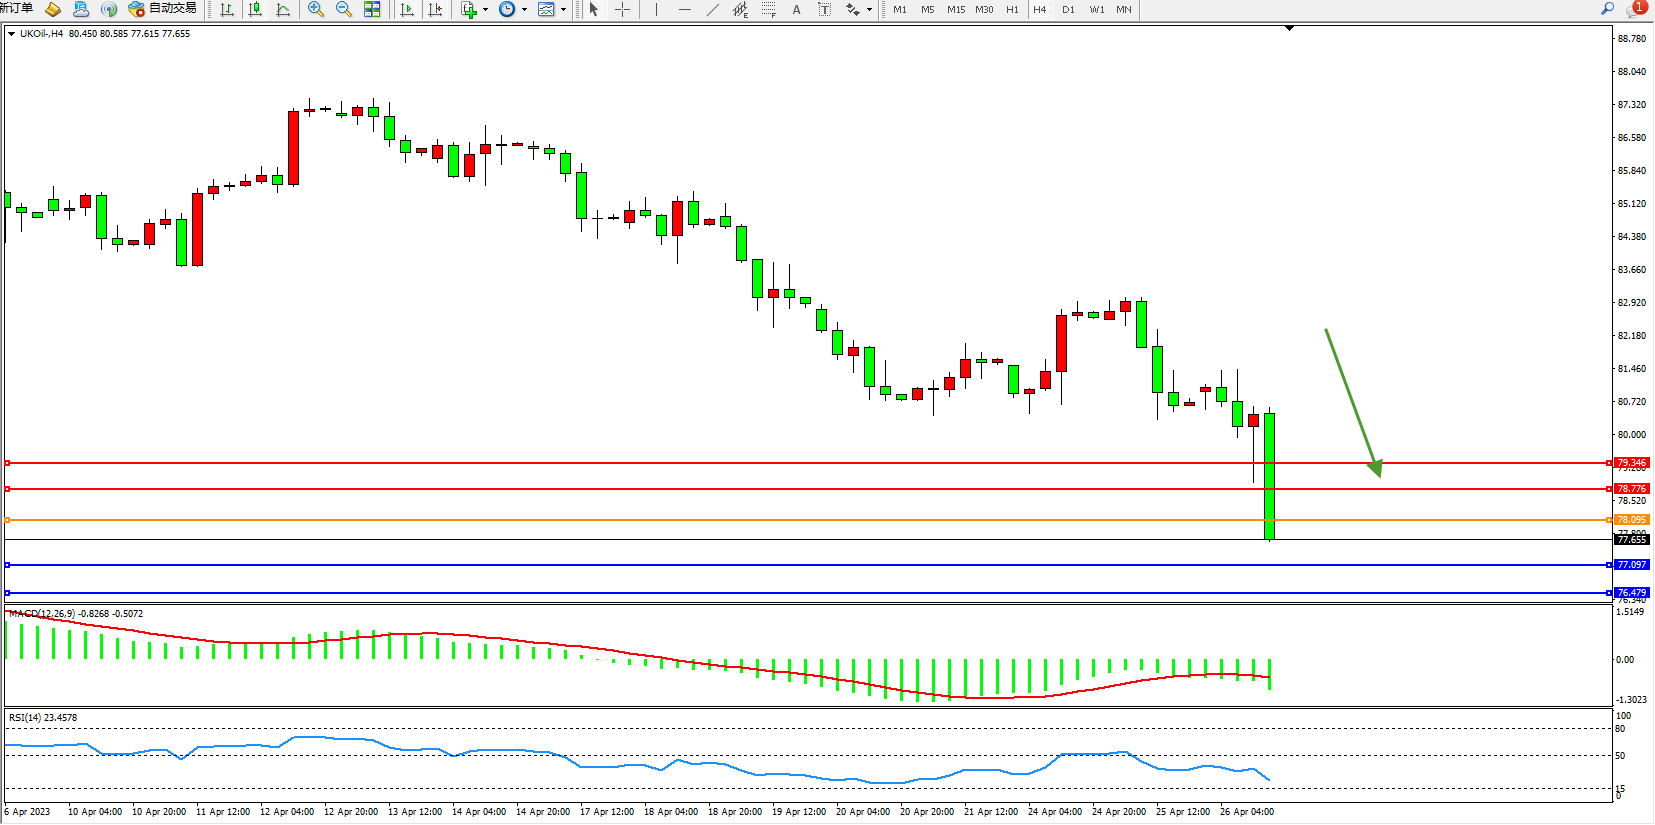Select the crosshair tool
This screenshot has height=825, width=1655.
click(622, 9)
